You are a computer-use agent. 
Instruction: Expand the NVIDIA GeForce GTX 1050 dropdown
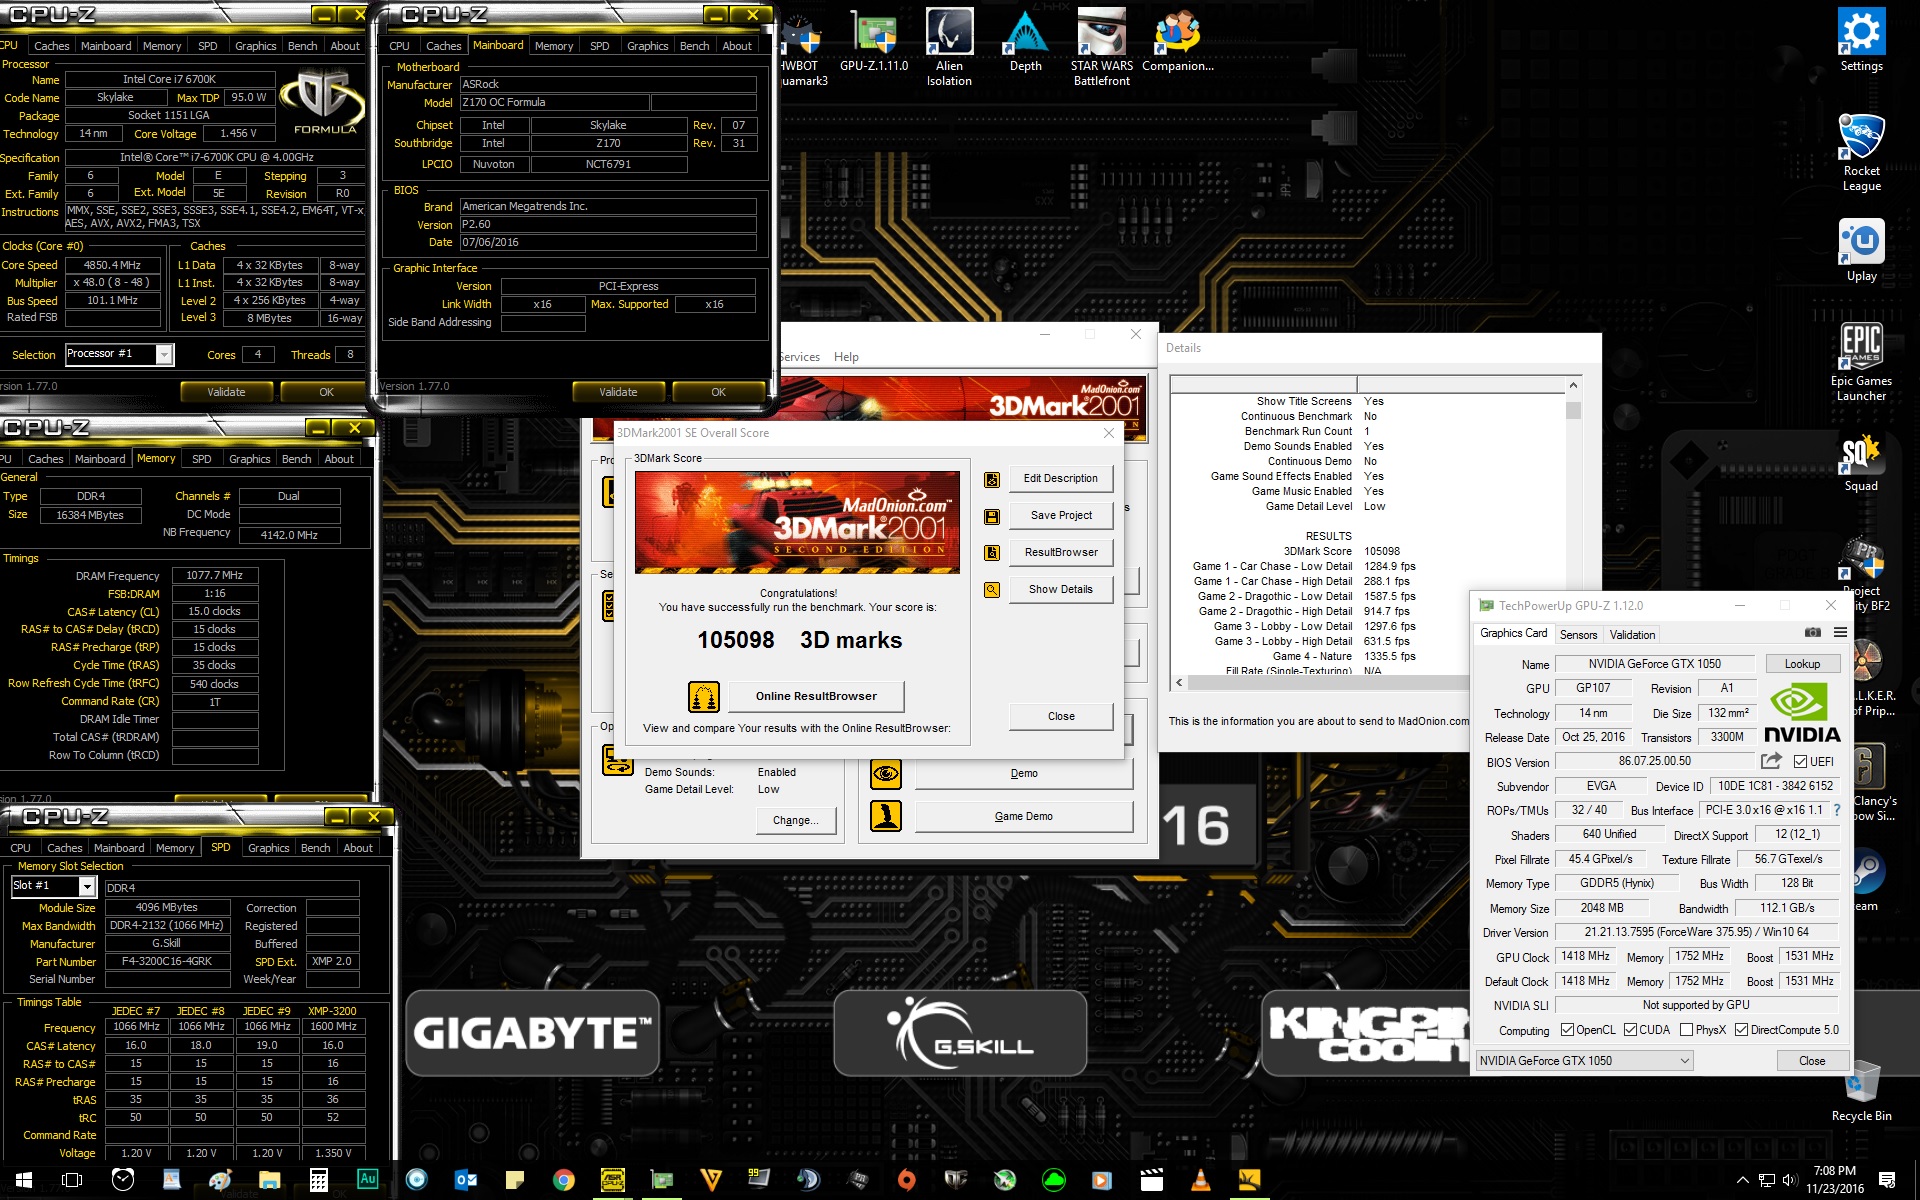[1684, 1061]
